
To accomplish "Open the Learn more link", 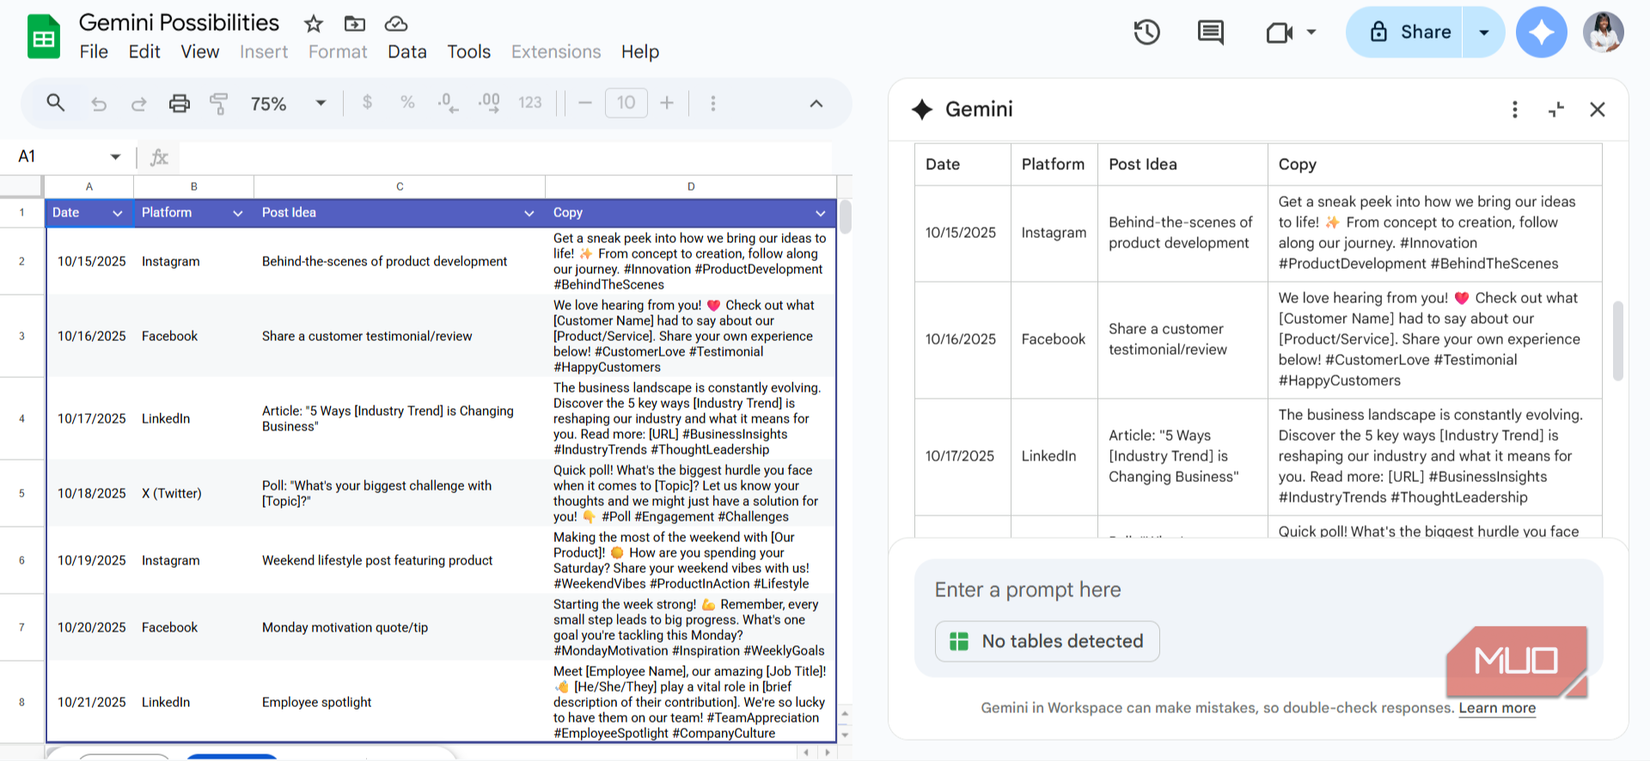I will (1497, 708).
